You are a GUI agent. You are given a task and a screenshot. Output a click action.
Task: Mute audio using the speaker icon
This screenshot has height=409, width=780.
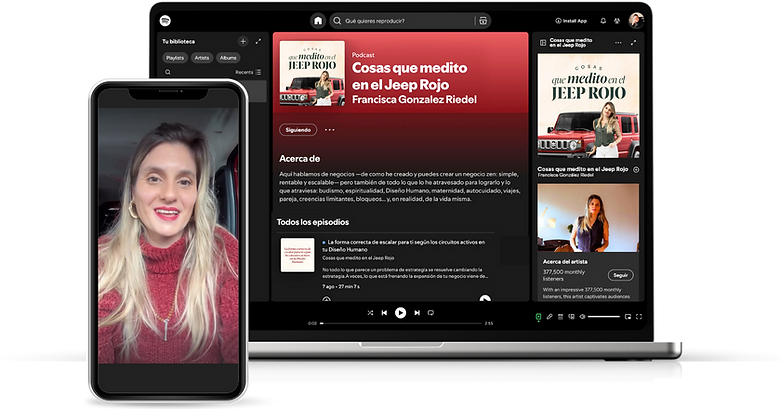583,316
